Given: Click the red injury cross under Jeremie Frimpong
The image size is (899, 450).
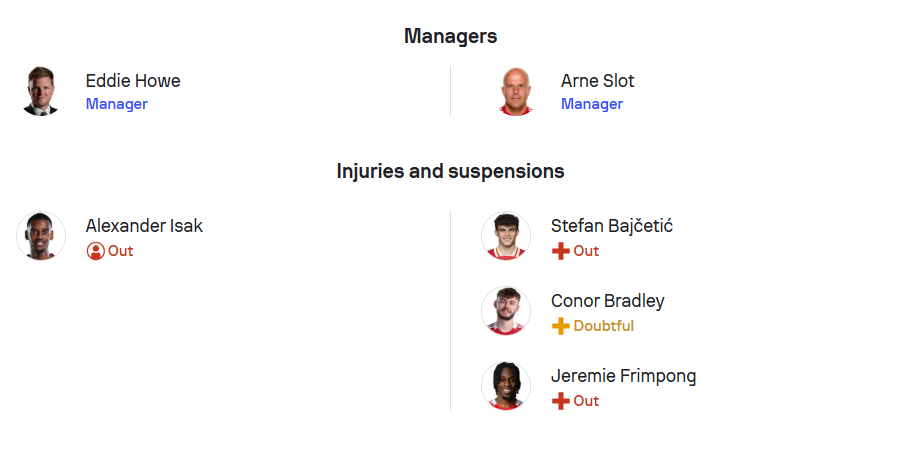Looking at the screenshot, I should pyautogui.click(x=560, y=401).
